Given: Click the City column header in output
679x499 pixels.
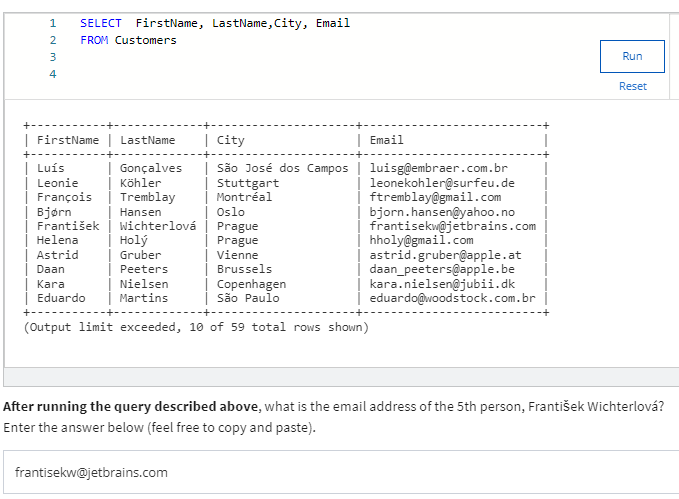Looking at the screenshot, I should (x=230, y=140).
